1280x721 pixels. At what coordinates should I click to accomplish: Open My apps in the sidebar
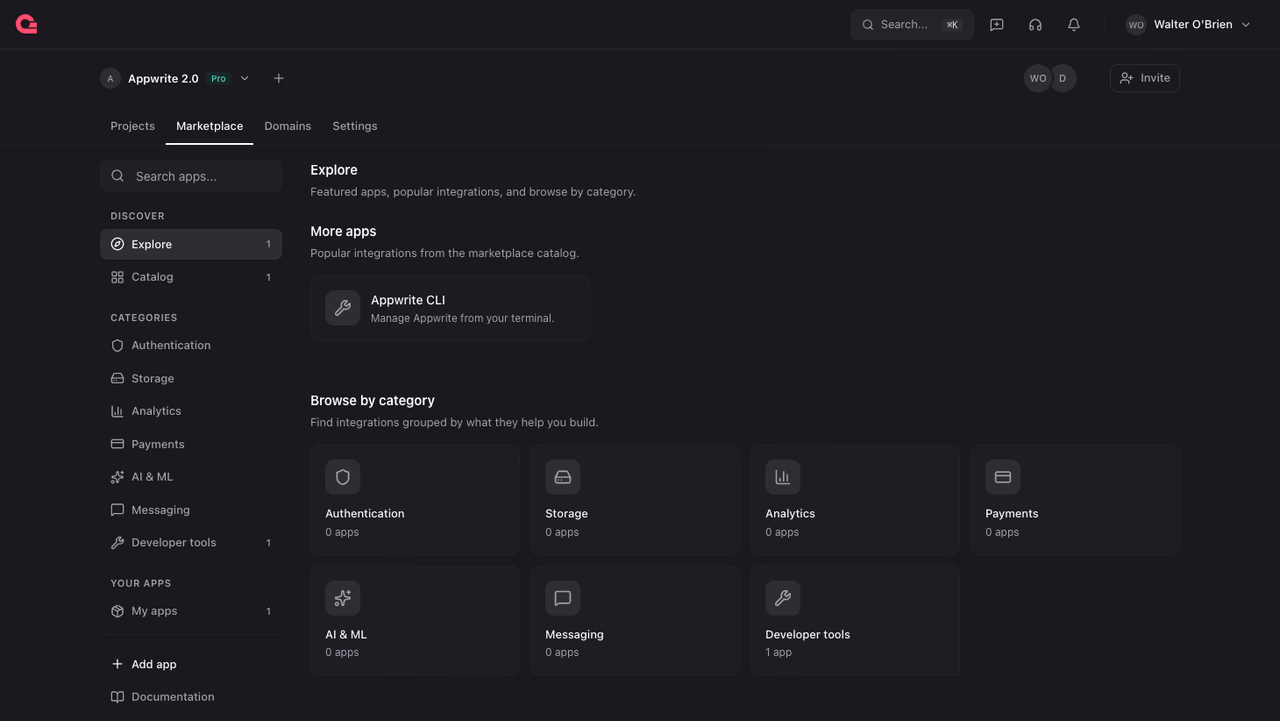(191, 611)
